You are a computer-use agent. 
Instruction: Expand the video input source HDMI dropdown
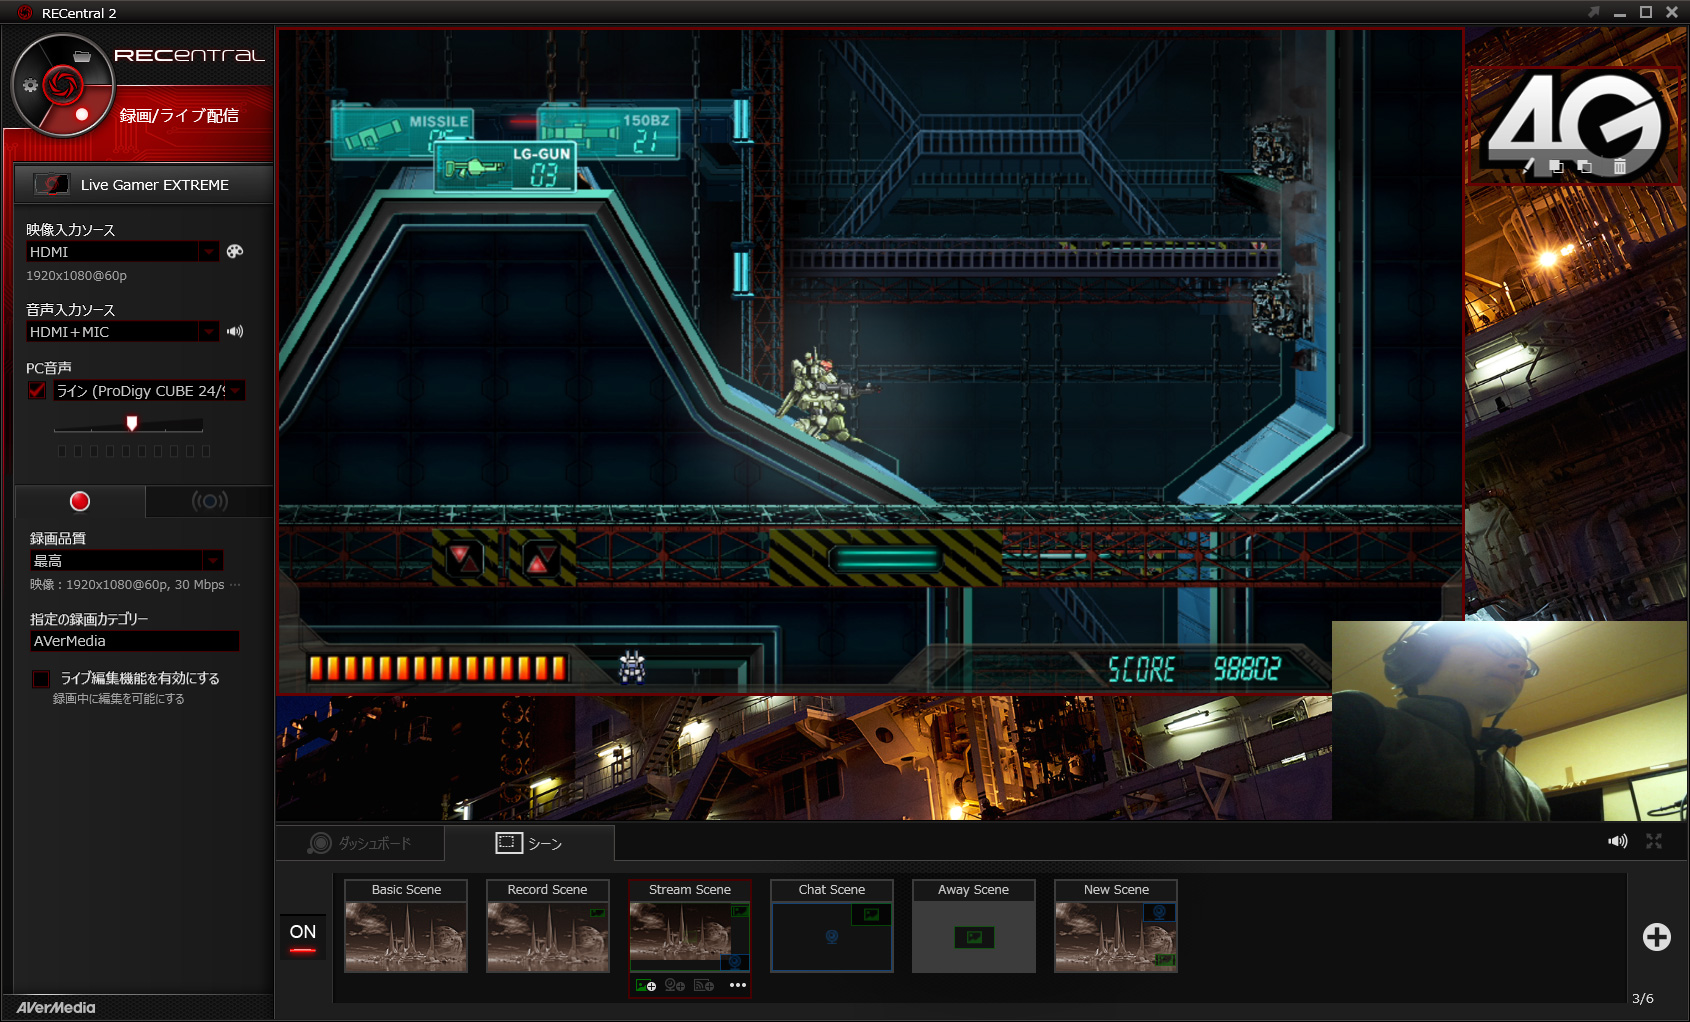208,251
